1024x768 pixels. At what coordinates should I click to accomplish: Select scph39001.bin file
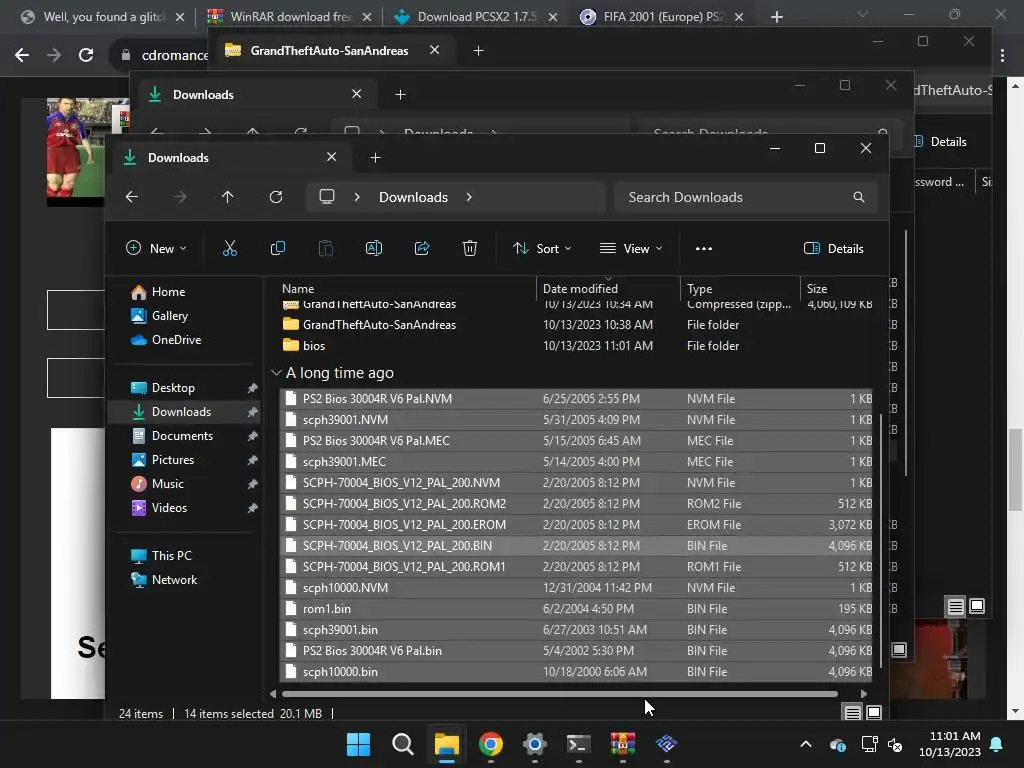coord(575,630)
